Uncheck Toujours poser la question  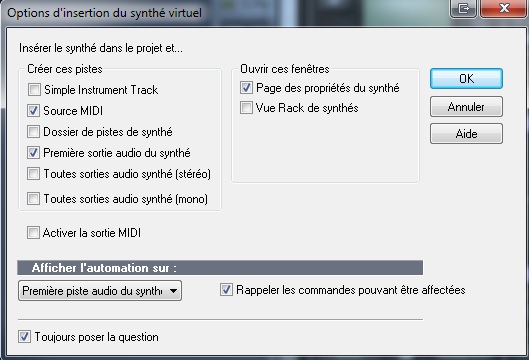24,336
